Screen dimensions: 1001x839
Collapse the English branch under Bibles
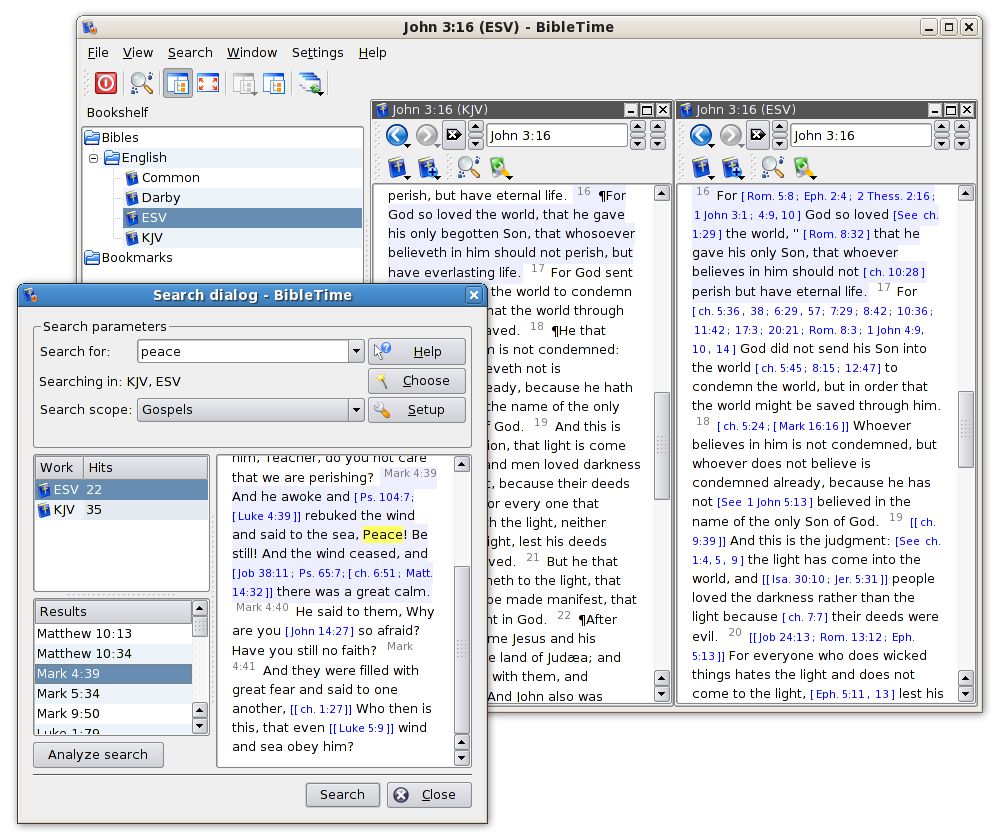tap(93, 157)
